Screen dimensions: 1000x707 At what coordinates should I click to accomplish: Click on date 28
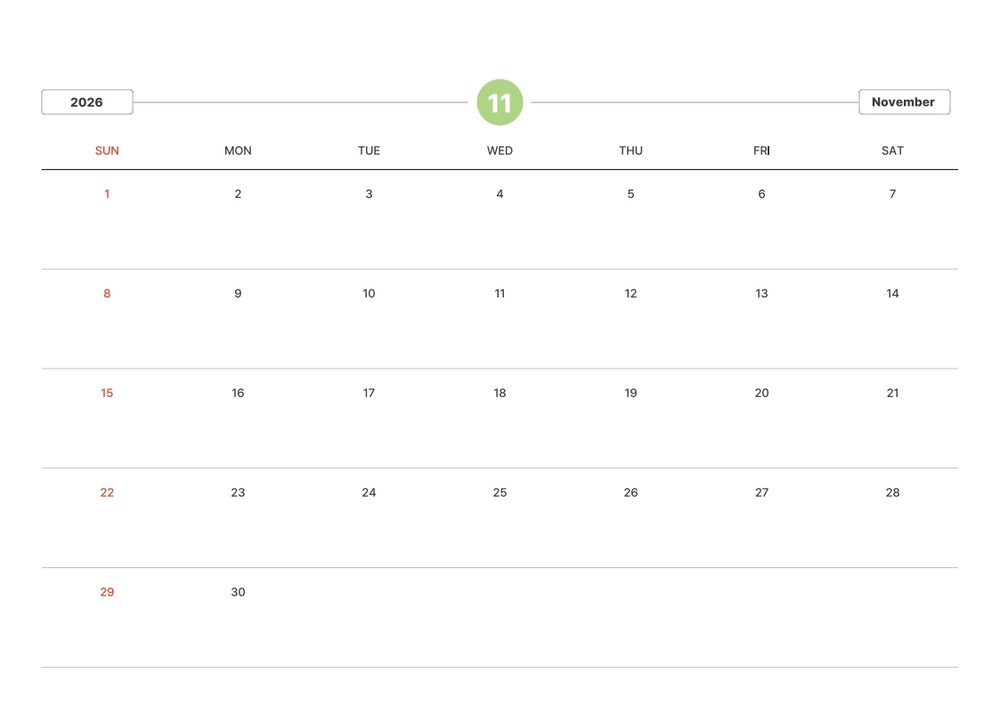(x=892, y=493)
